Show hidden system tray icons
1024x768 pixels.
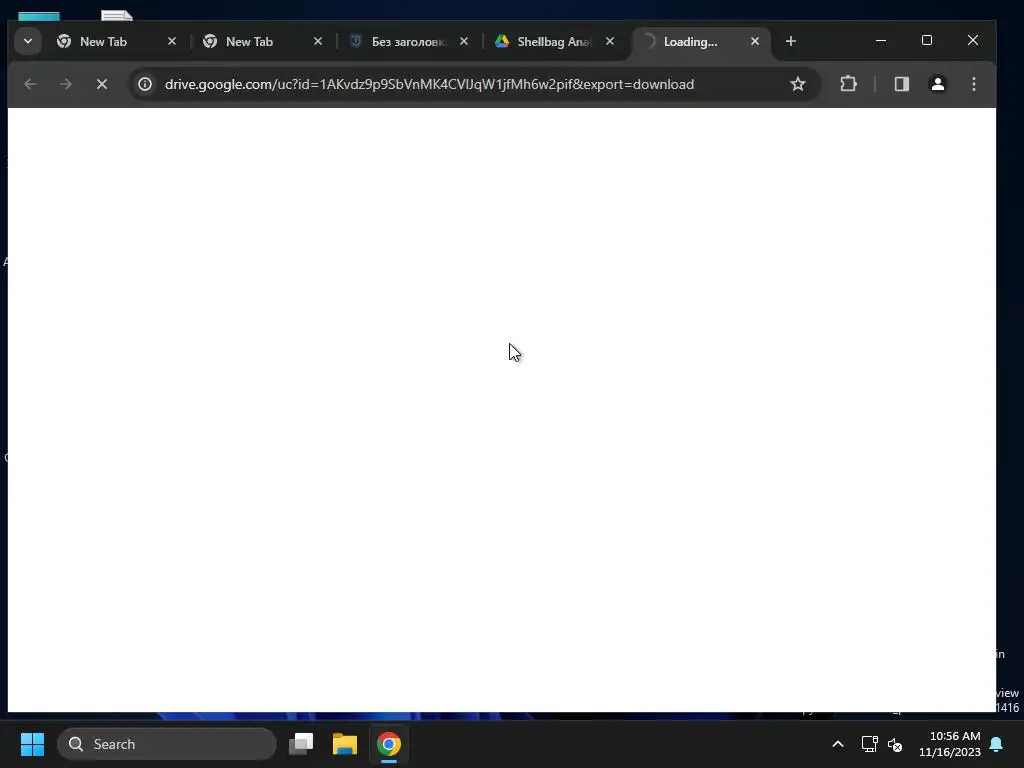838,744
